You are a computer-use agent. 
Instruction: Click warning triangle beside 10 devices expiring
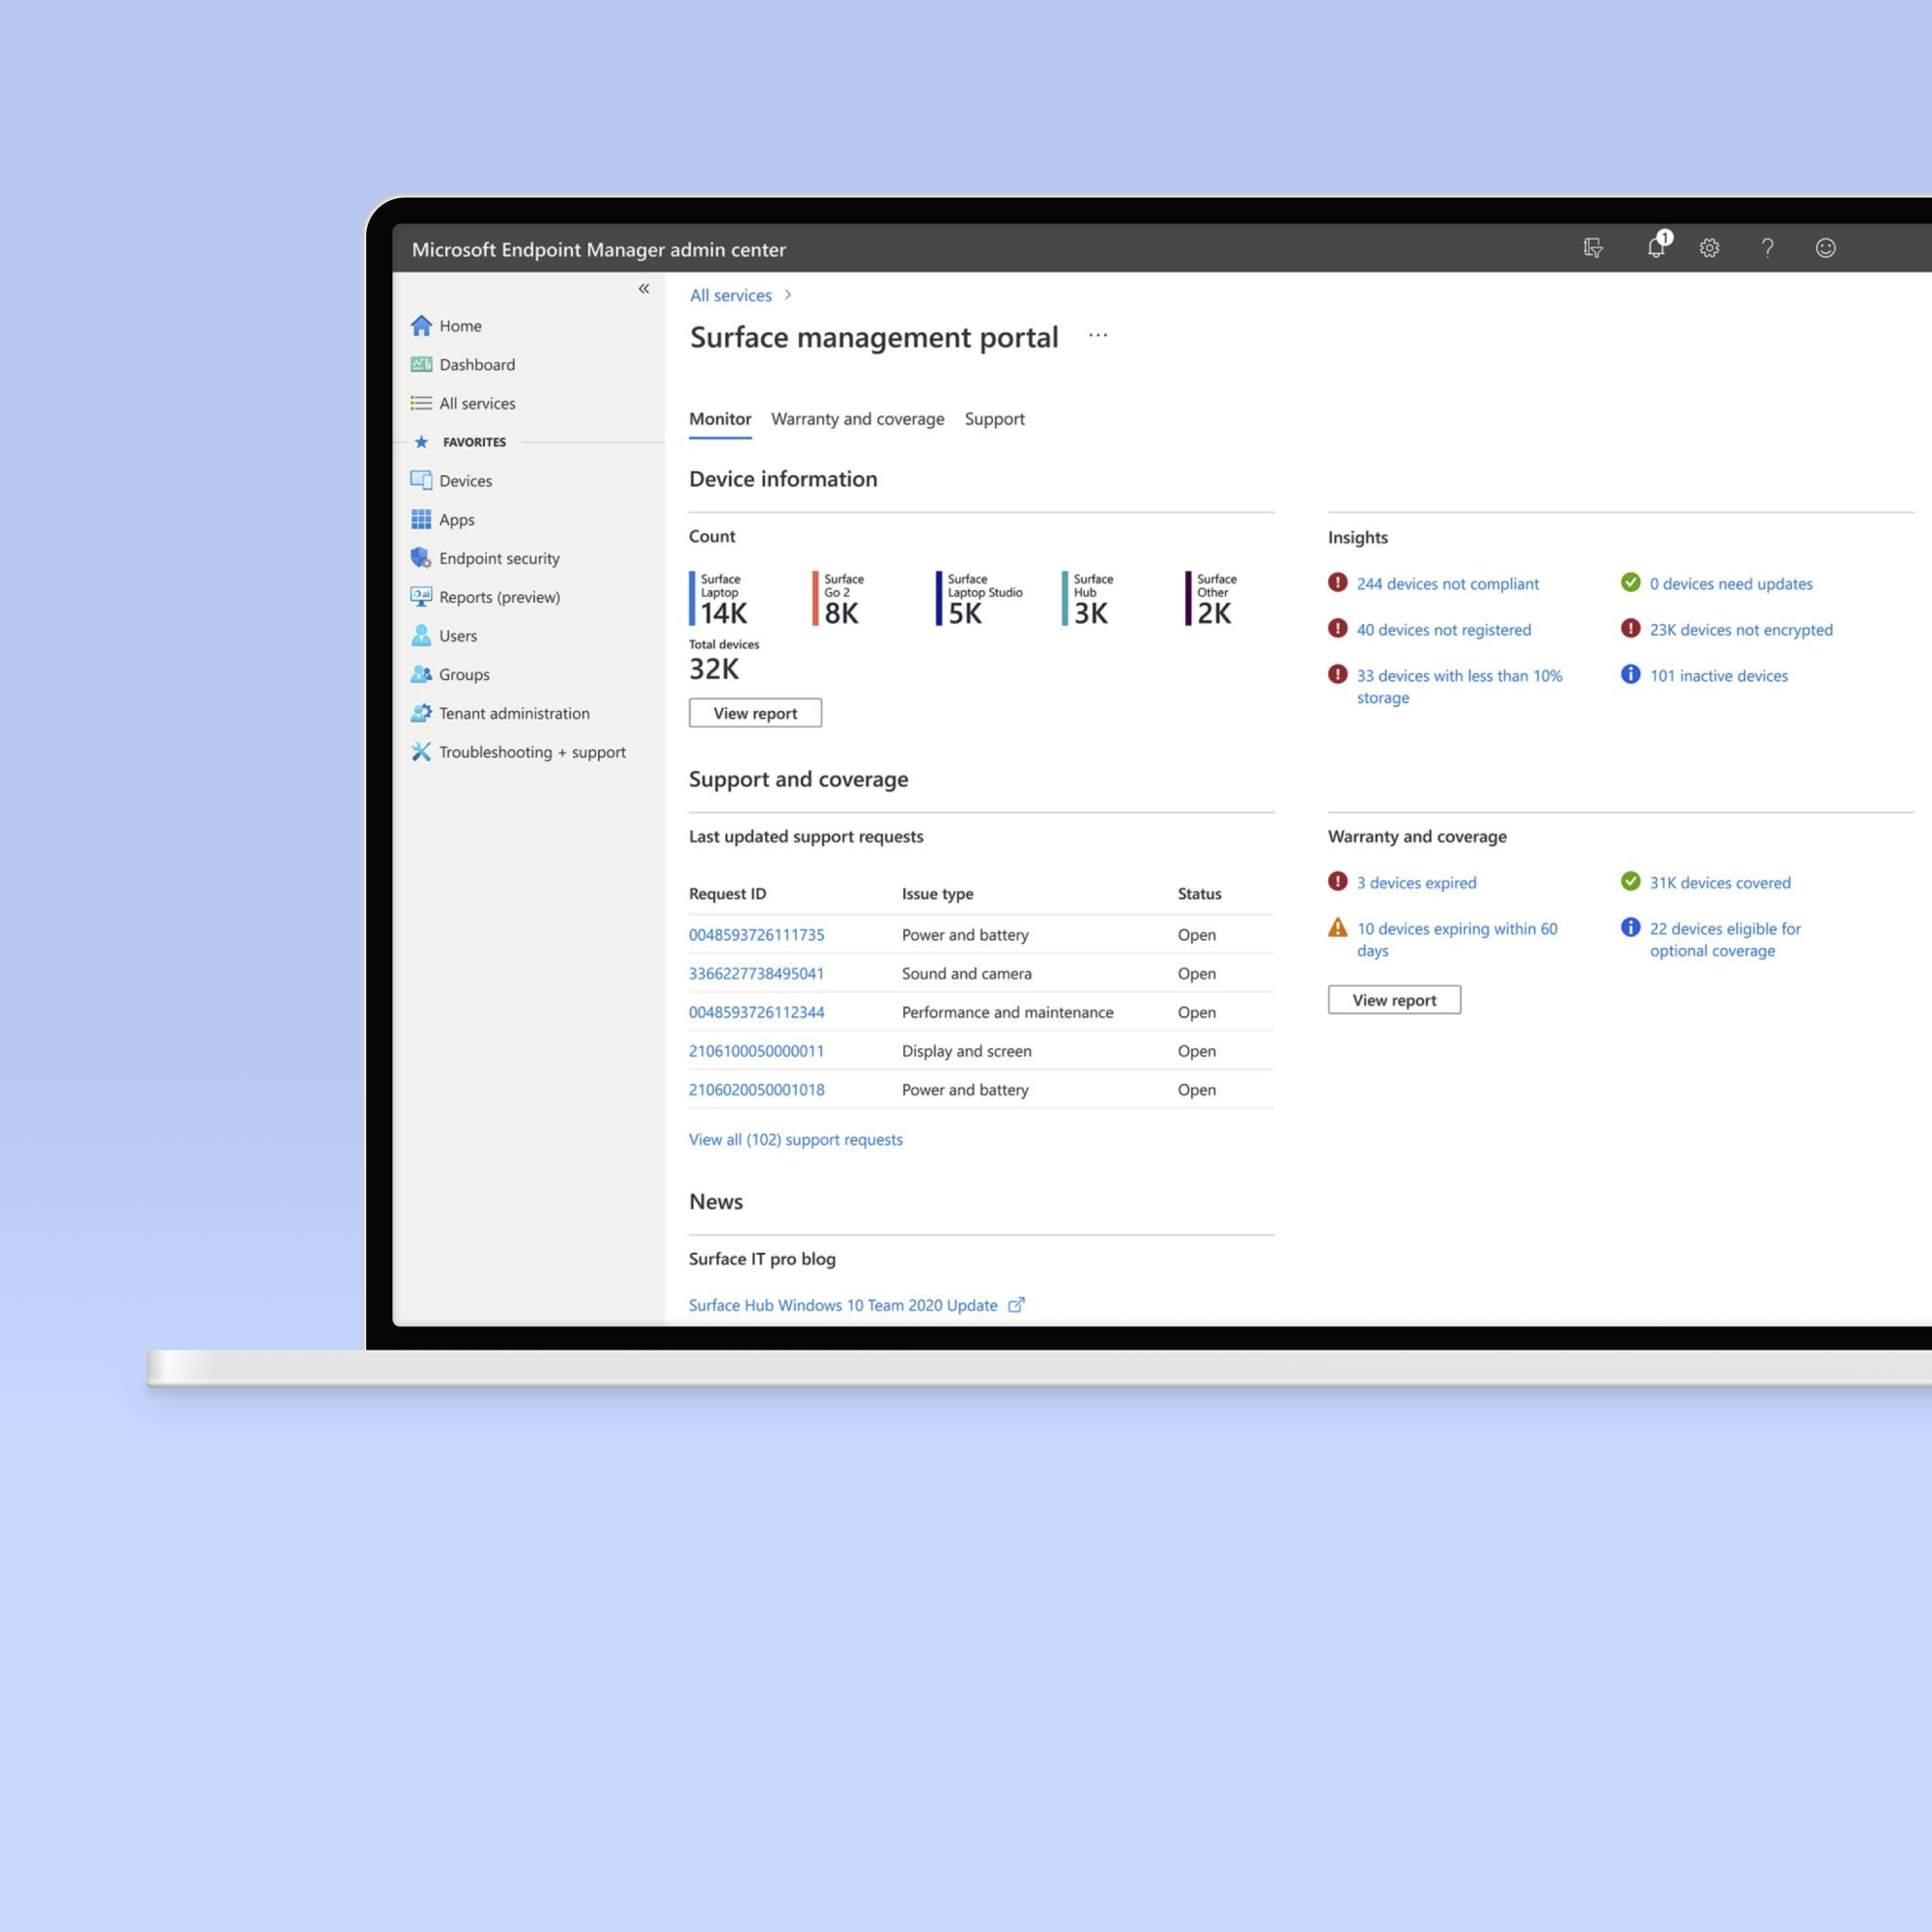point(1338,927)
